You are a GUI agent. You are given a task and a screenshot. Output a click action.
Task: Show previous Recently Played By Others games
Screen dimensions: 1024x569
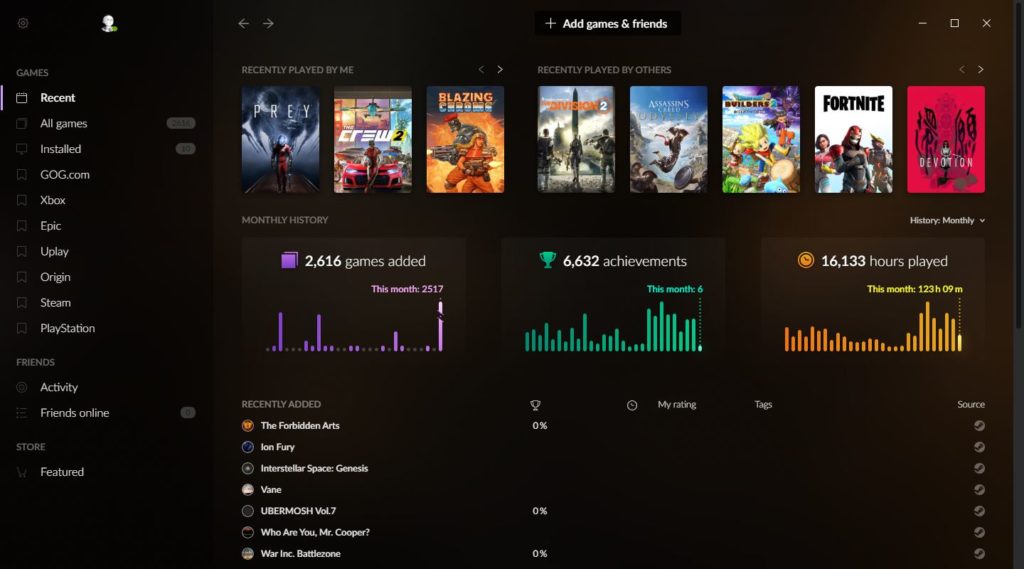[962, 70]
